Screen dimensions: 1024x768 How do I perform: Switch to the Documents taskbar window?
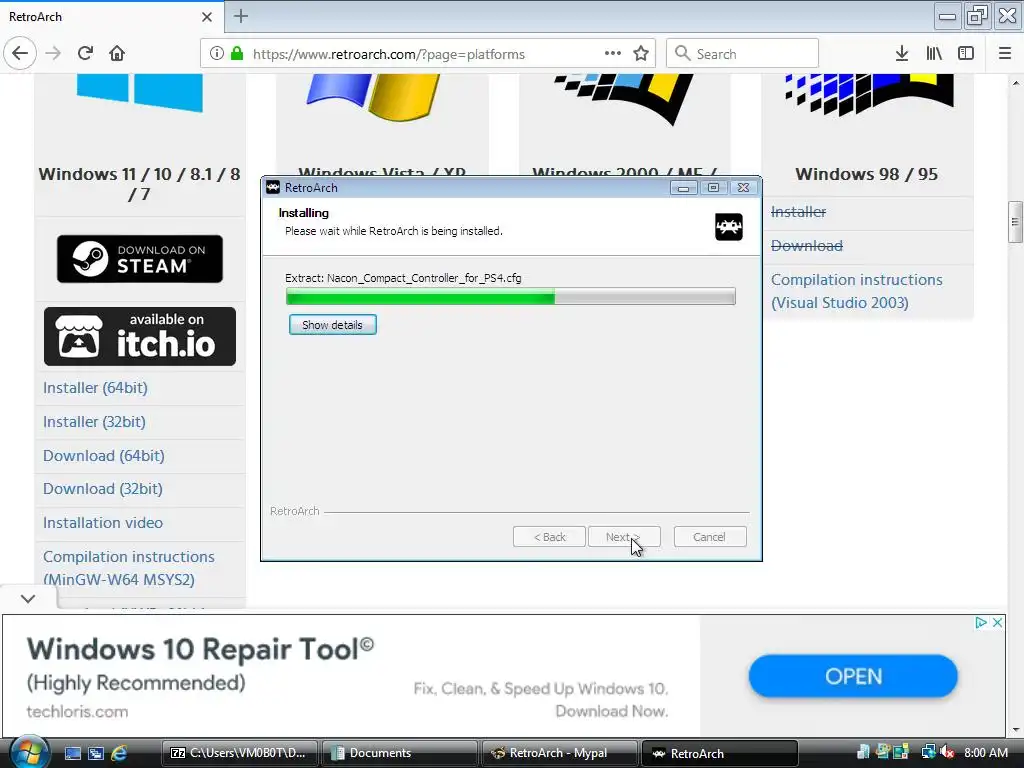click(x=400, y=753)
